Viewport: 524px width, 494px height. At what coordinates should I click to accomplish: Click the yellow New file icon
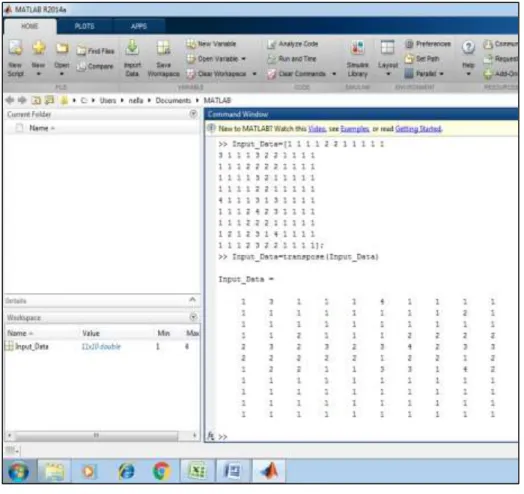(39, 48)
